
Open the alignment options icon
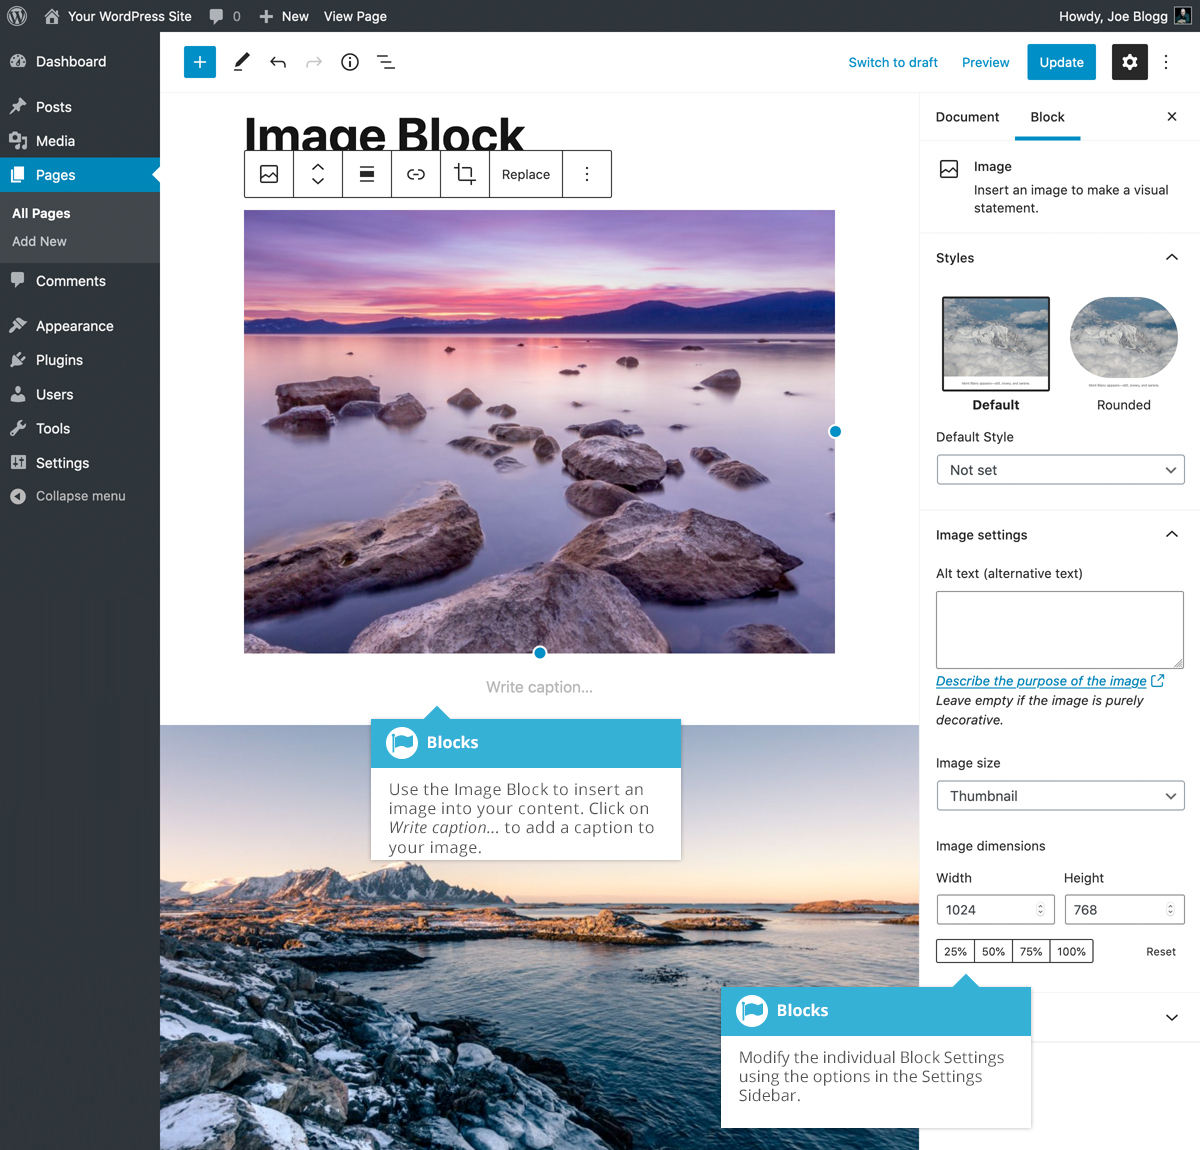click(x=367, y=173)
